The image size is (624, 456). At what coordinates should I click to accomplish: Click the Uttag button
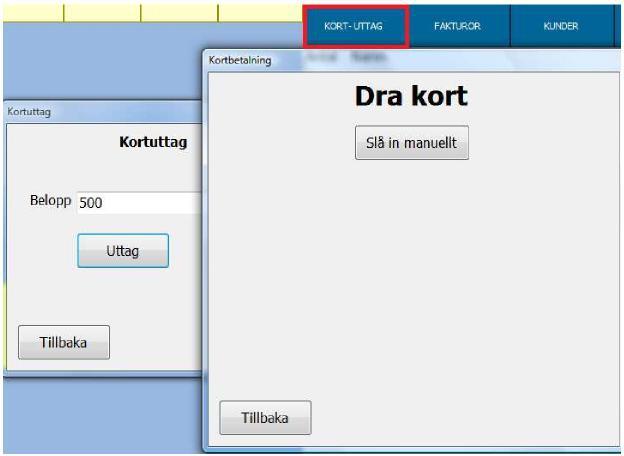tap(123, 251)
